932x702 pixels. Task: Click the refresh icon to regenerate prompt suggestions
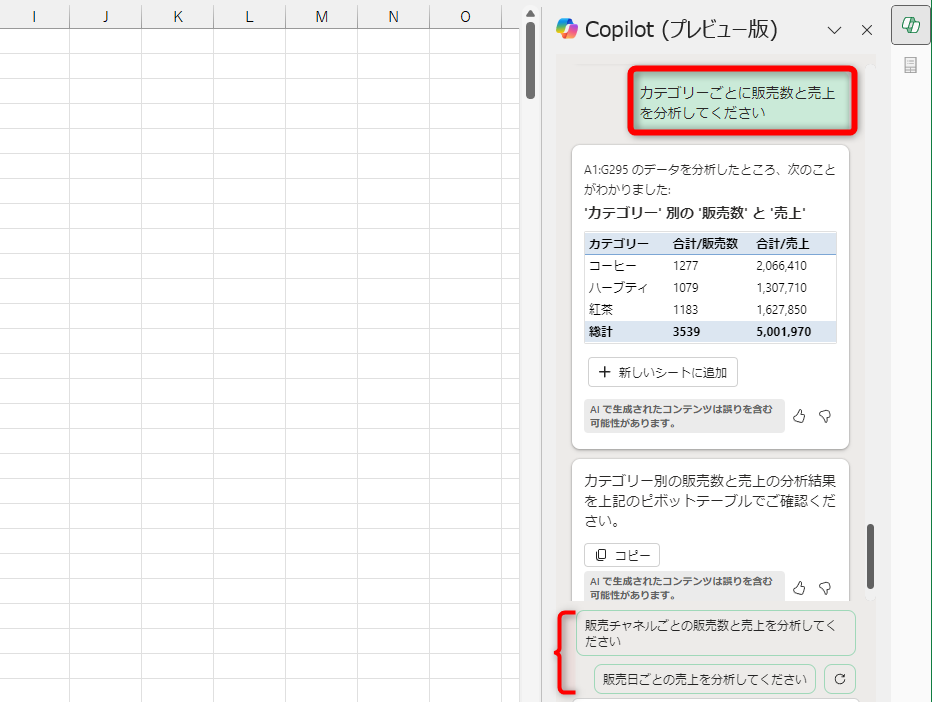pyautogui.click(x=838, y=679)
